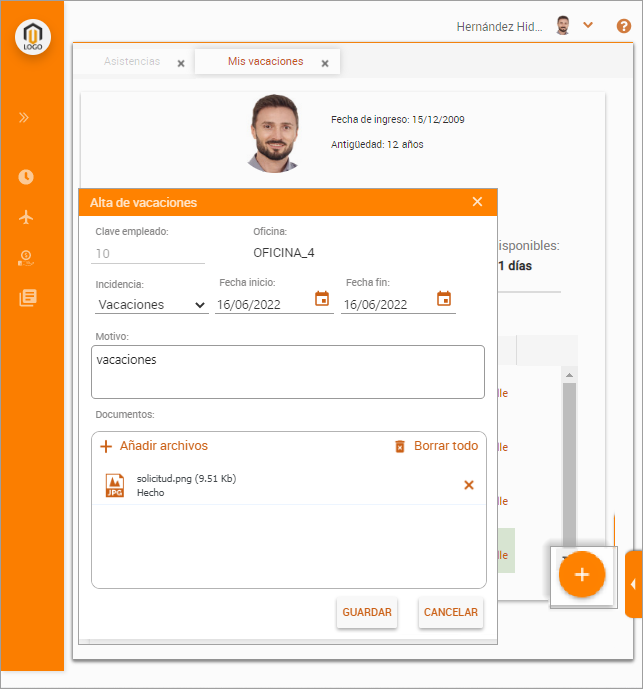Select the Mis vacaciones tab
This screenshot has height=689, width=643.
click(265, 62)
